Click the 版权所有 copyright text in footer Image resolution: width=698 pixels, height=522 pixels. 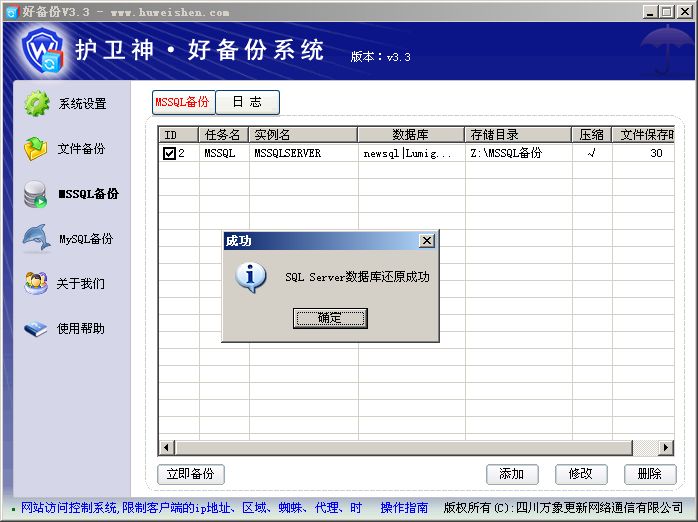[563, 508]
